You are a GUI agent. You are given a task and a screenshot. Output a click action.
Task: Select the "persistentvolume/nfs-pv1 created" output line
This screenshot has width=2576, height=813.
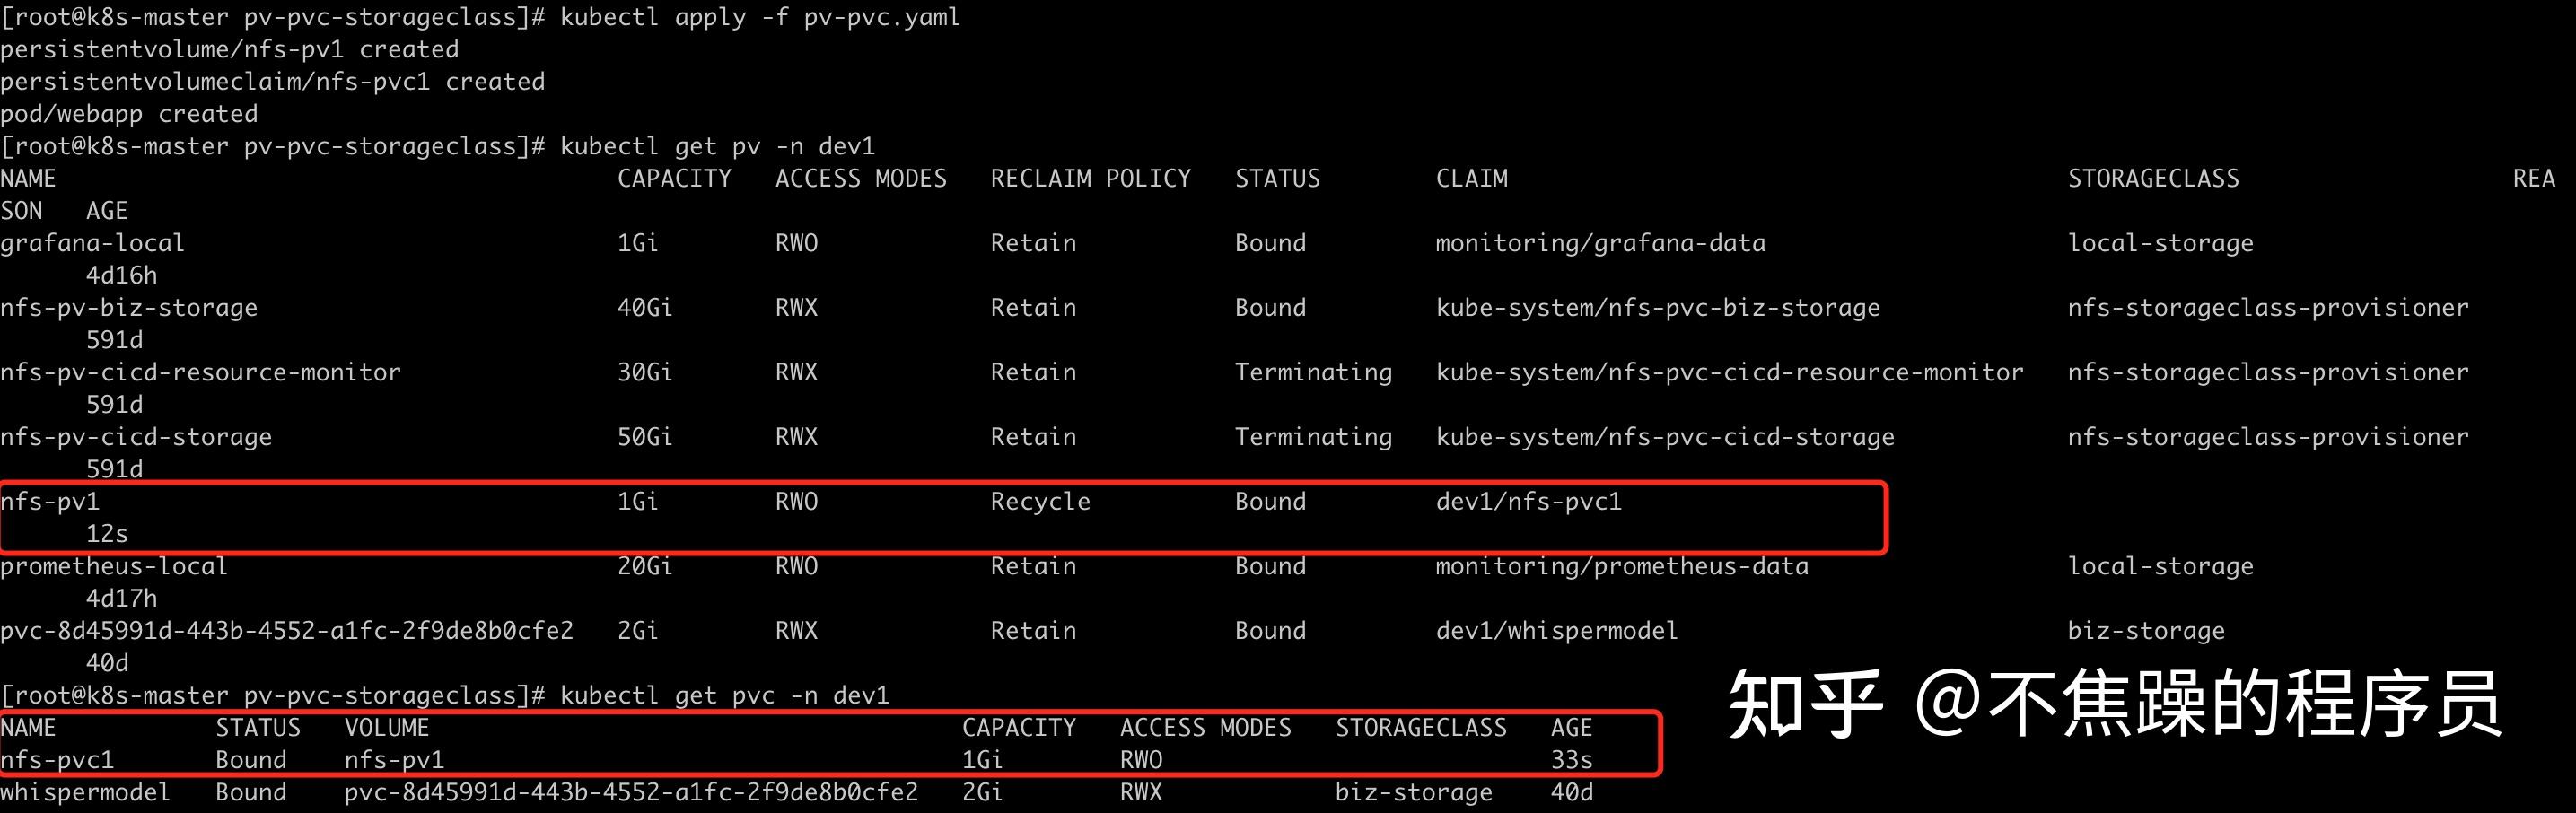click(229, 49)
